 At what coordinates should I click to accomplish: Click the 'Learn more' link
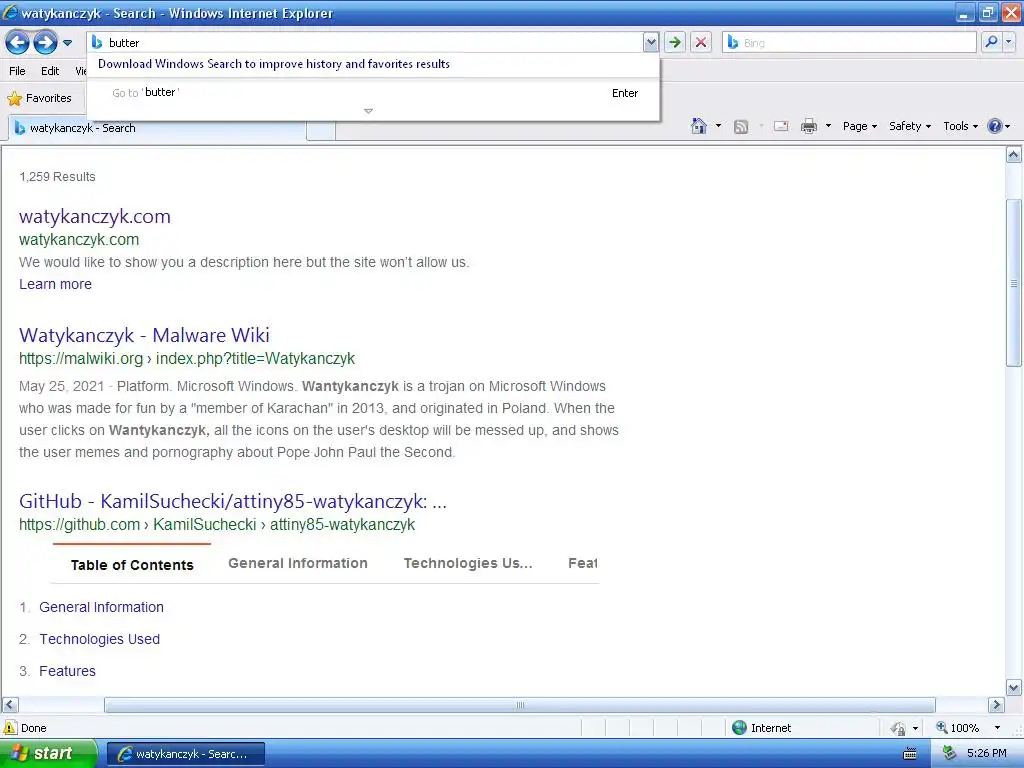tap(56, 284)
